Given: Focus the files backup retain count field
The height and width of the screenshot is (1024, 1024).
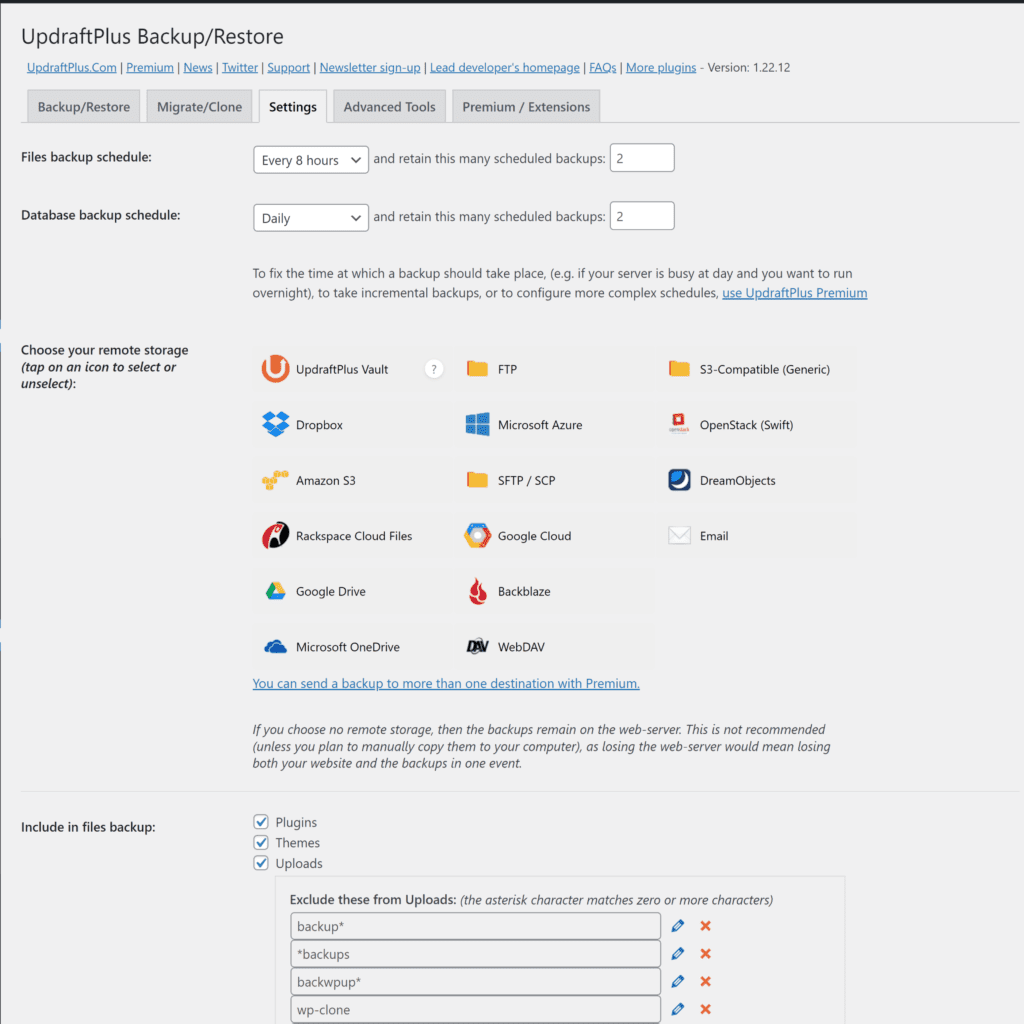Looking at the screenshot, I should click(x=642, y=158).
